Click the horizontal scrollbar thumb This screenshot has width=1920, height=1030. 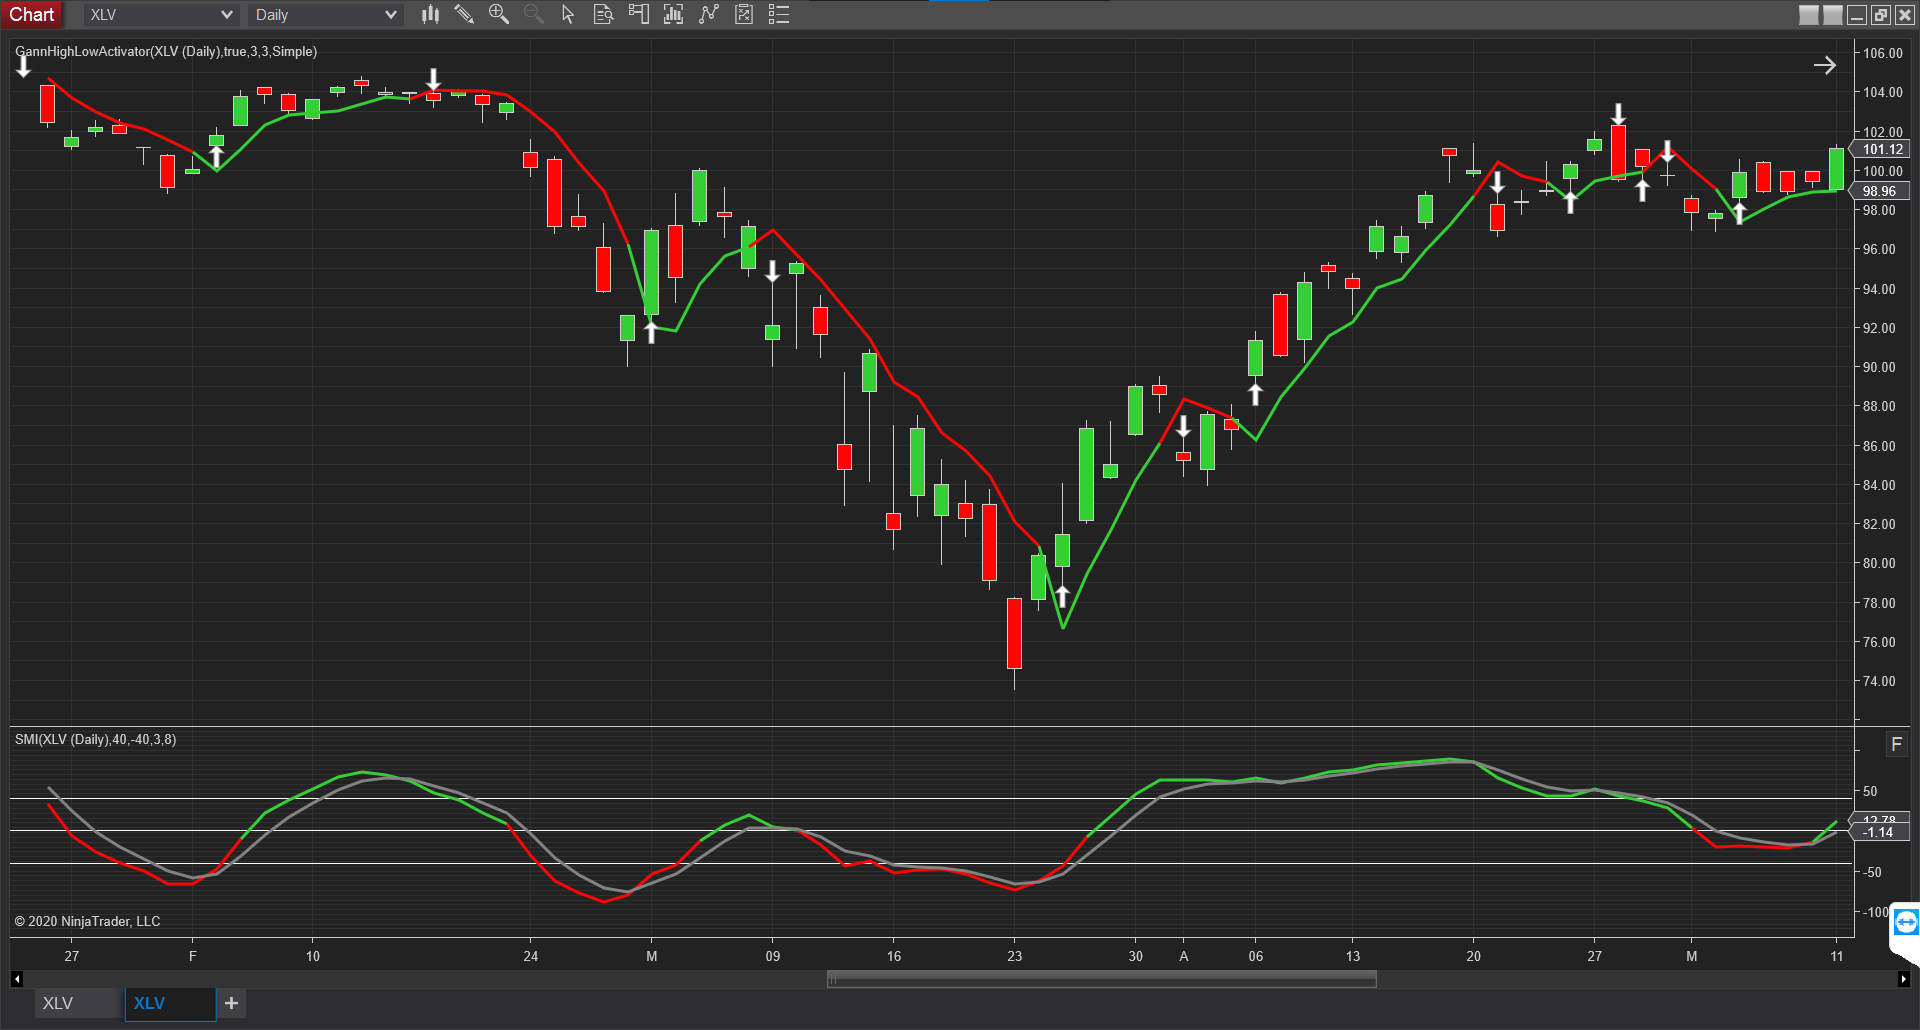pyautogui.click(x=1101, y=979)
